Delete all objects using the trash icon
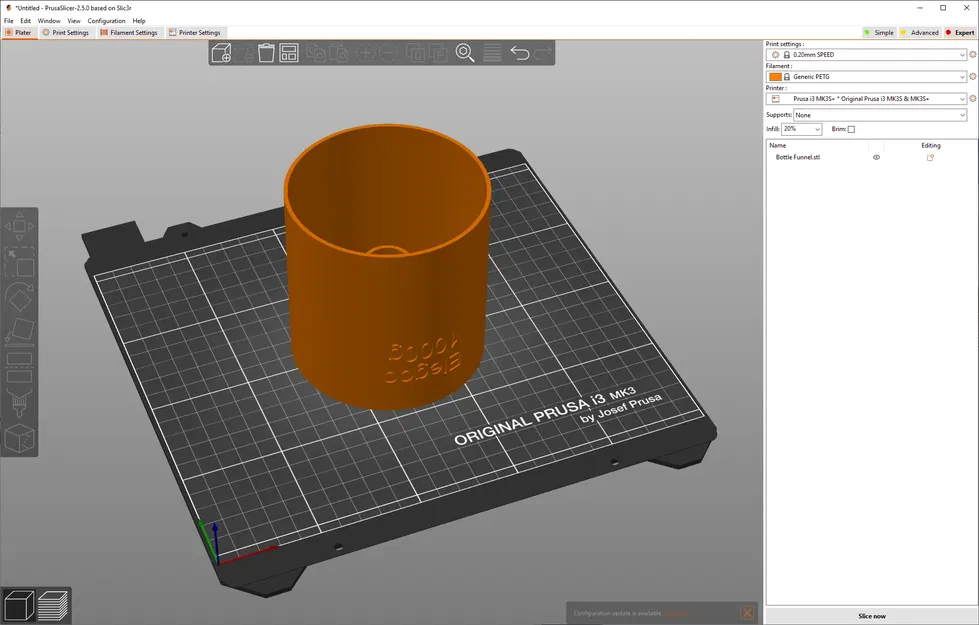 264,53
